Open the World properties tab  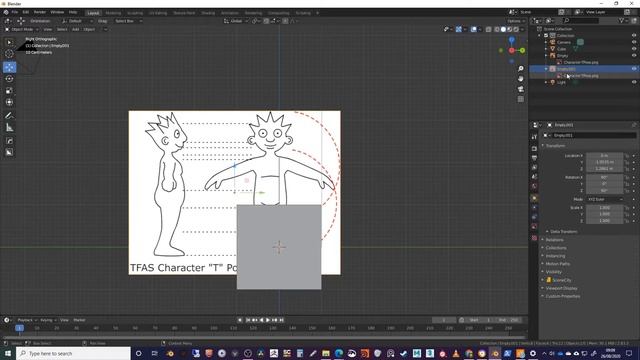pos(534,186)
